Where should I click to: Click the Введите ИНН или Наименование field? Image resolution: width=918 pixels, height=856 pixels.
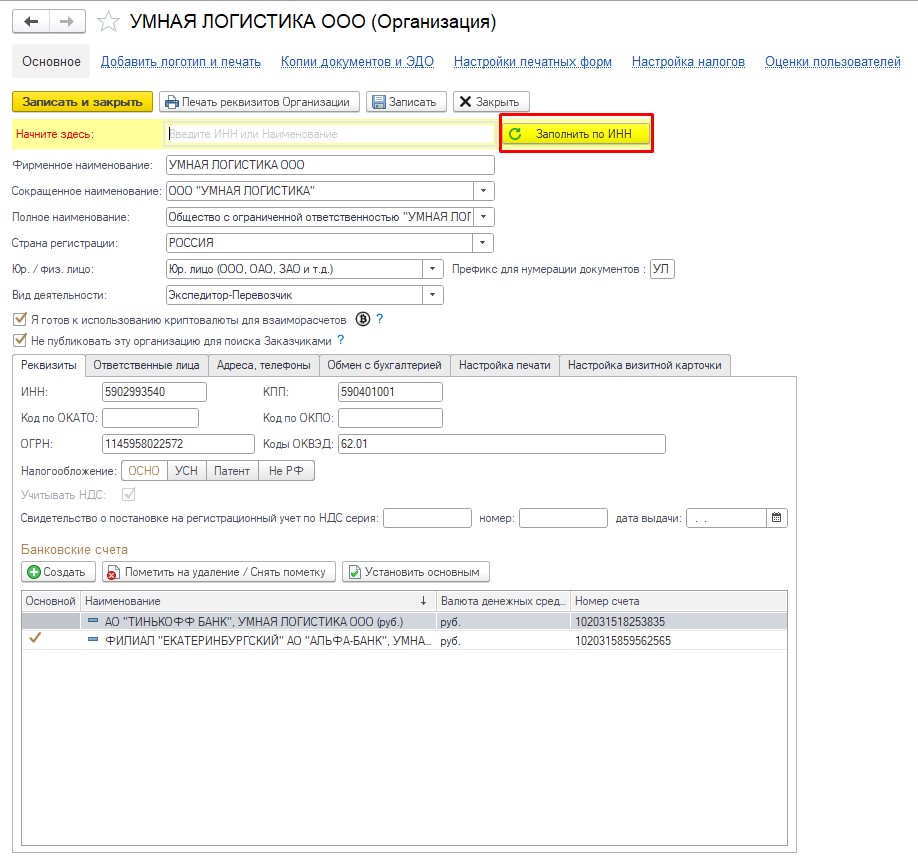(330, 133)
